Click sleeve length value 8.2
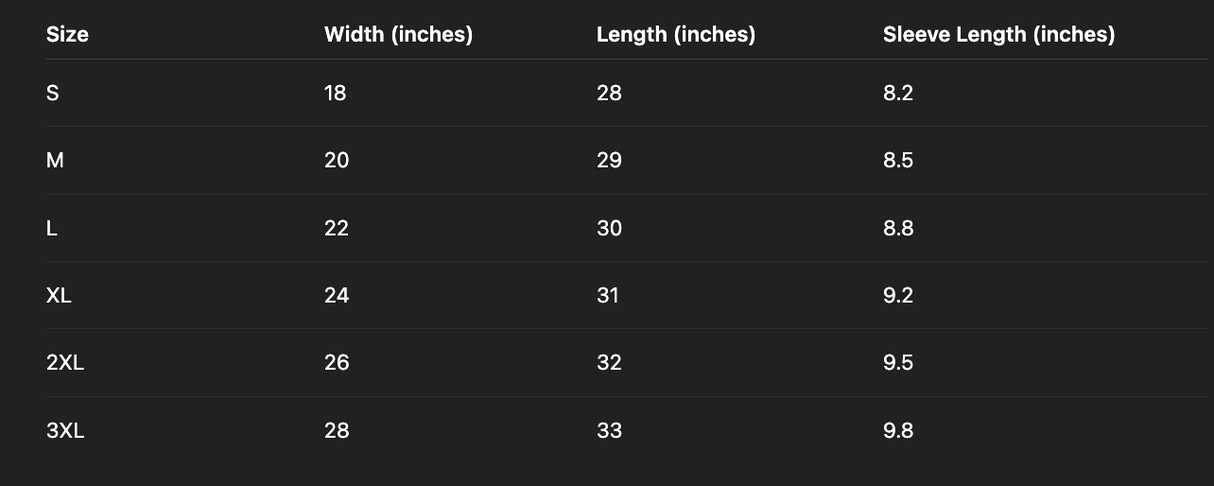1214x486 pixels. point(898,93)
